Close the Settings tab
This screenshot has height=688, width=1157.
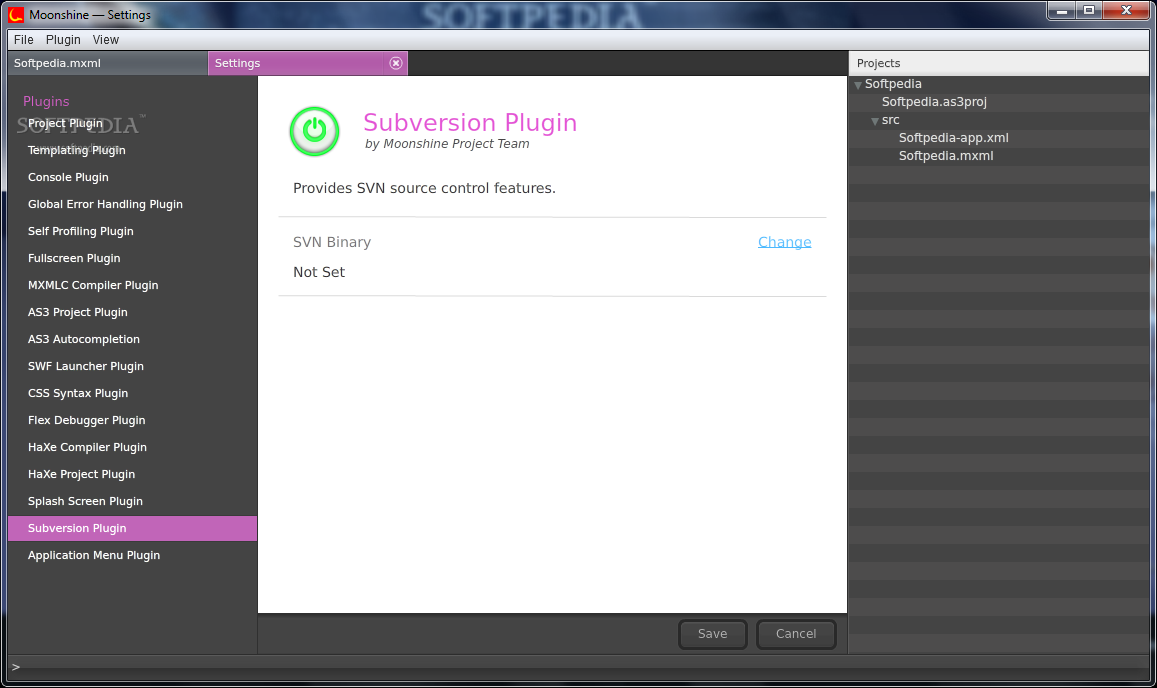396,63
